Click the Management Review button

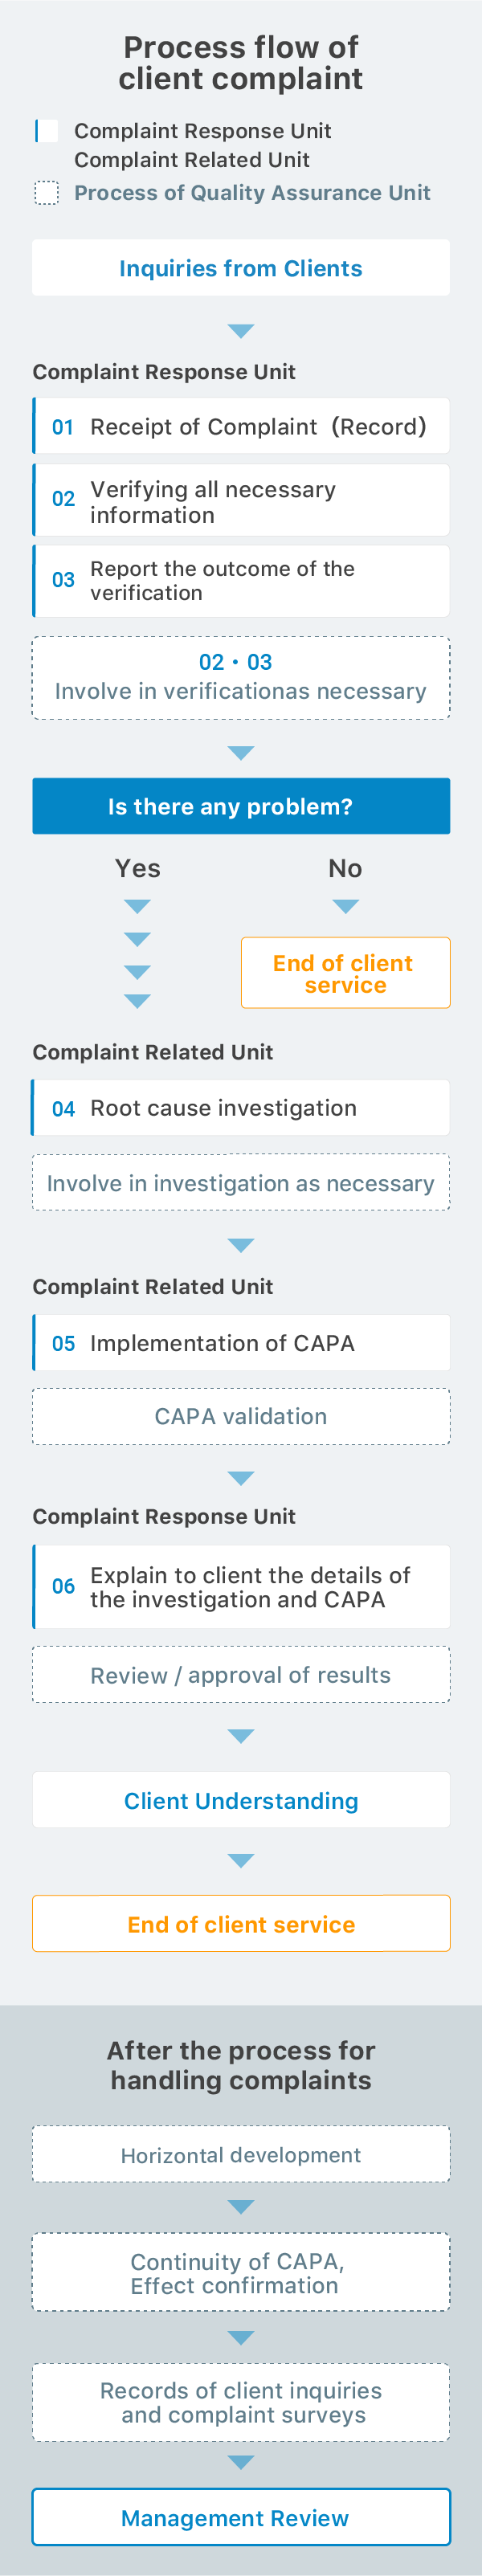click(241, 2517)
